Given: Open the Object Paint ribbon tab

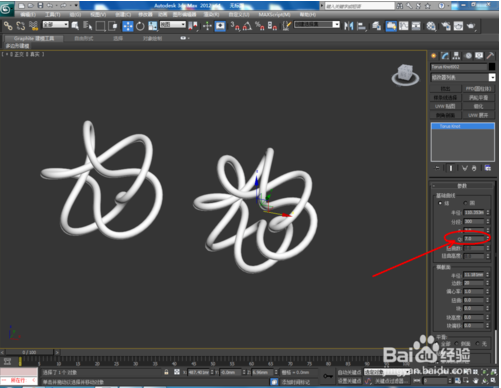Looking at the screenshot, I should [152, 38].
